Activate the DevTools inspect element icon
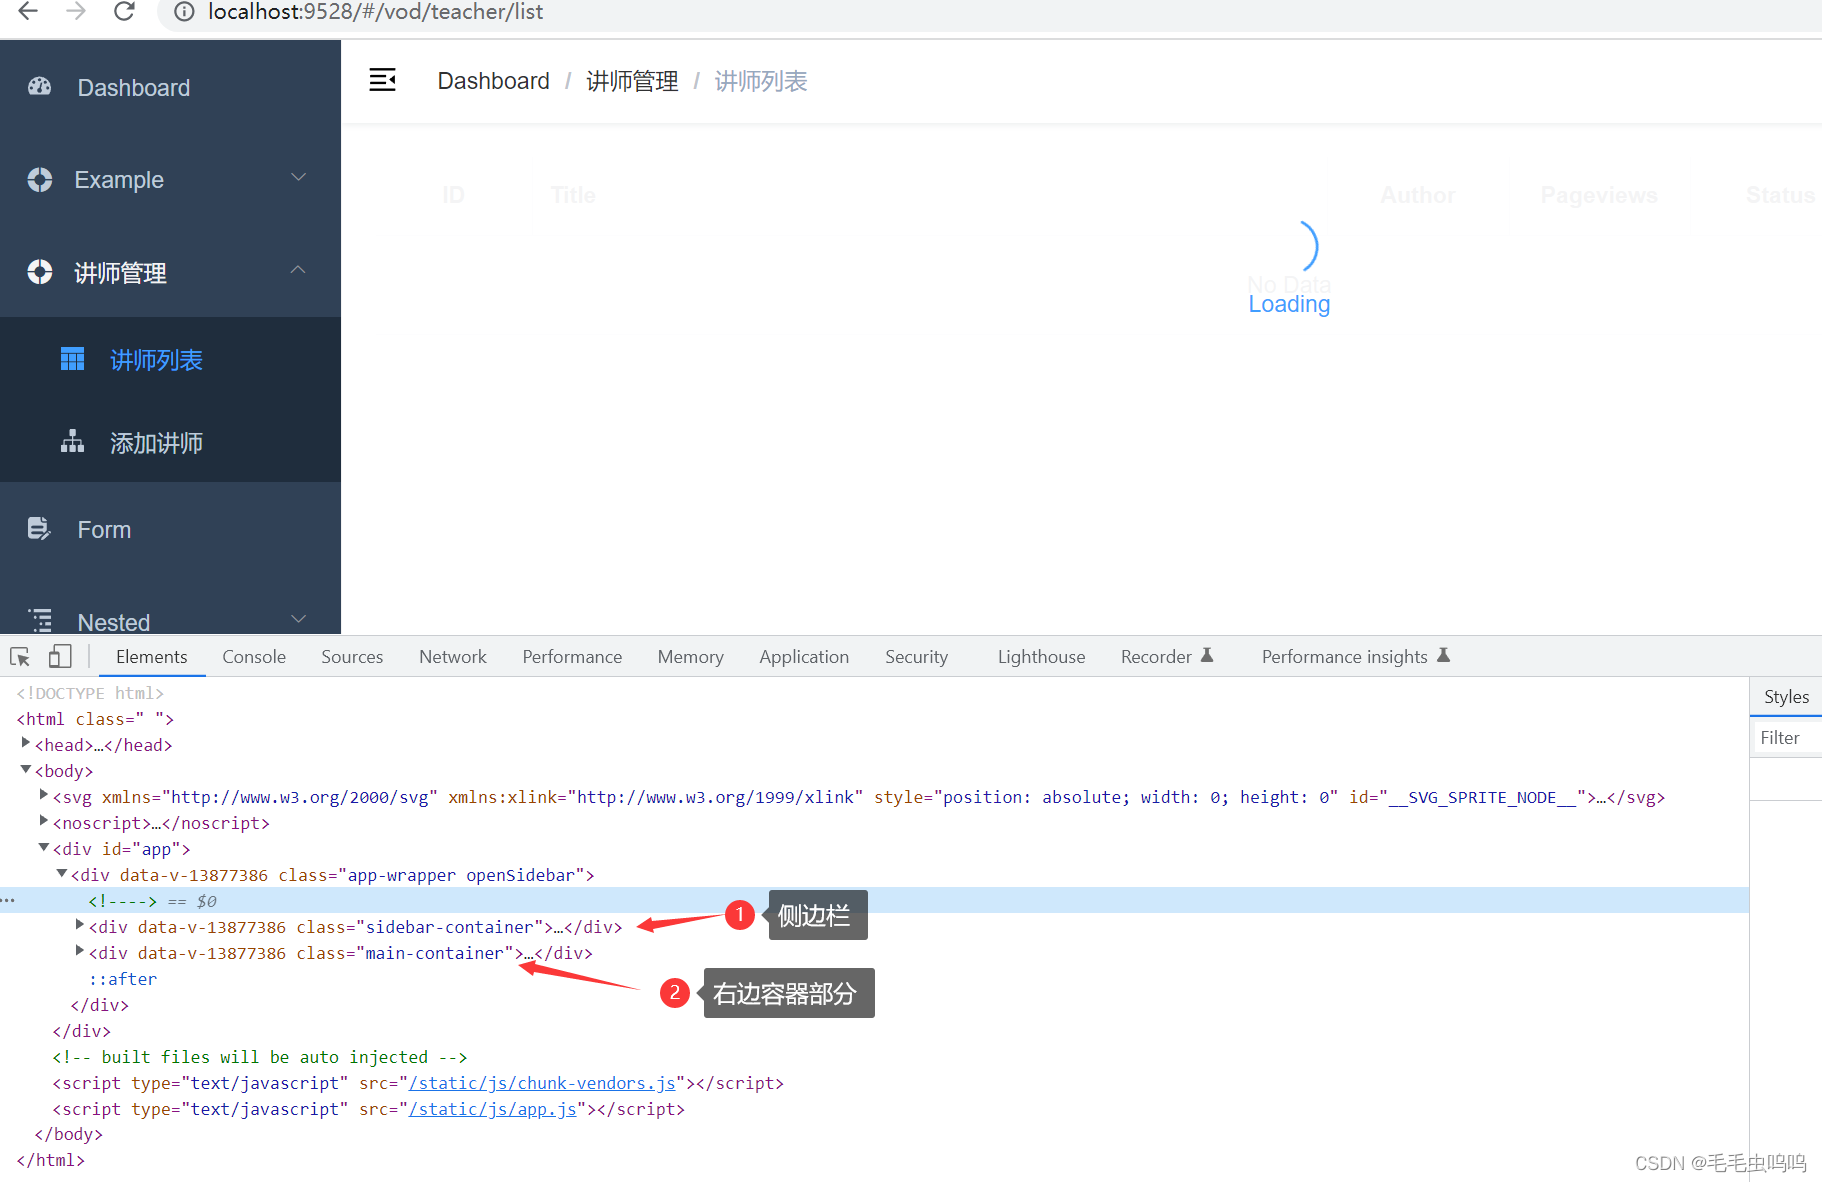This screenshot has height=1182, width=1822. click(x=20, y=656)
